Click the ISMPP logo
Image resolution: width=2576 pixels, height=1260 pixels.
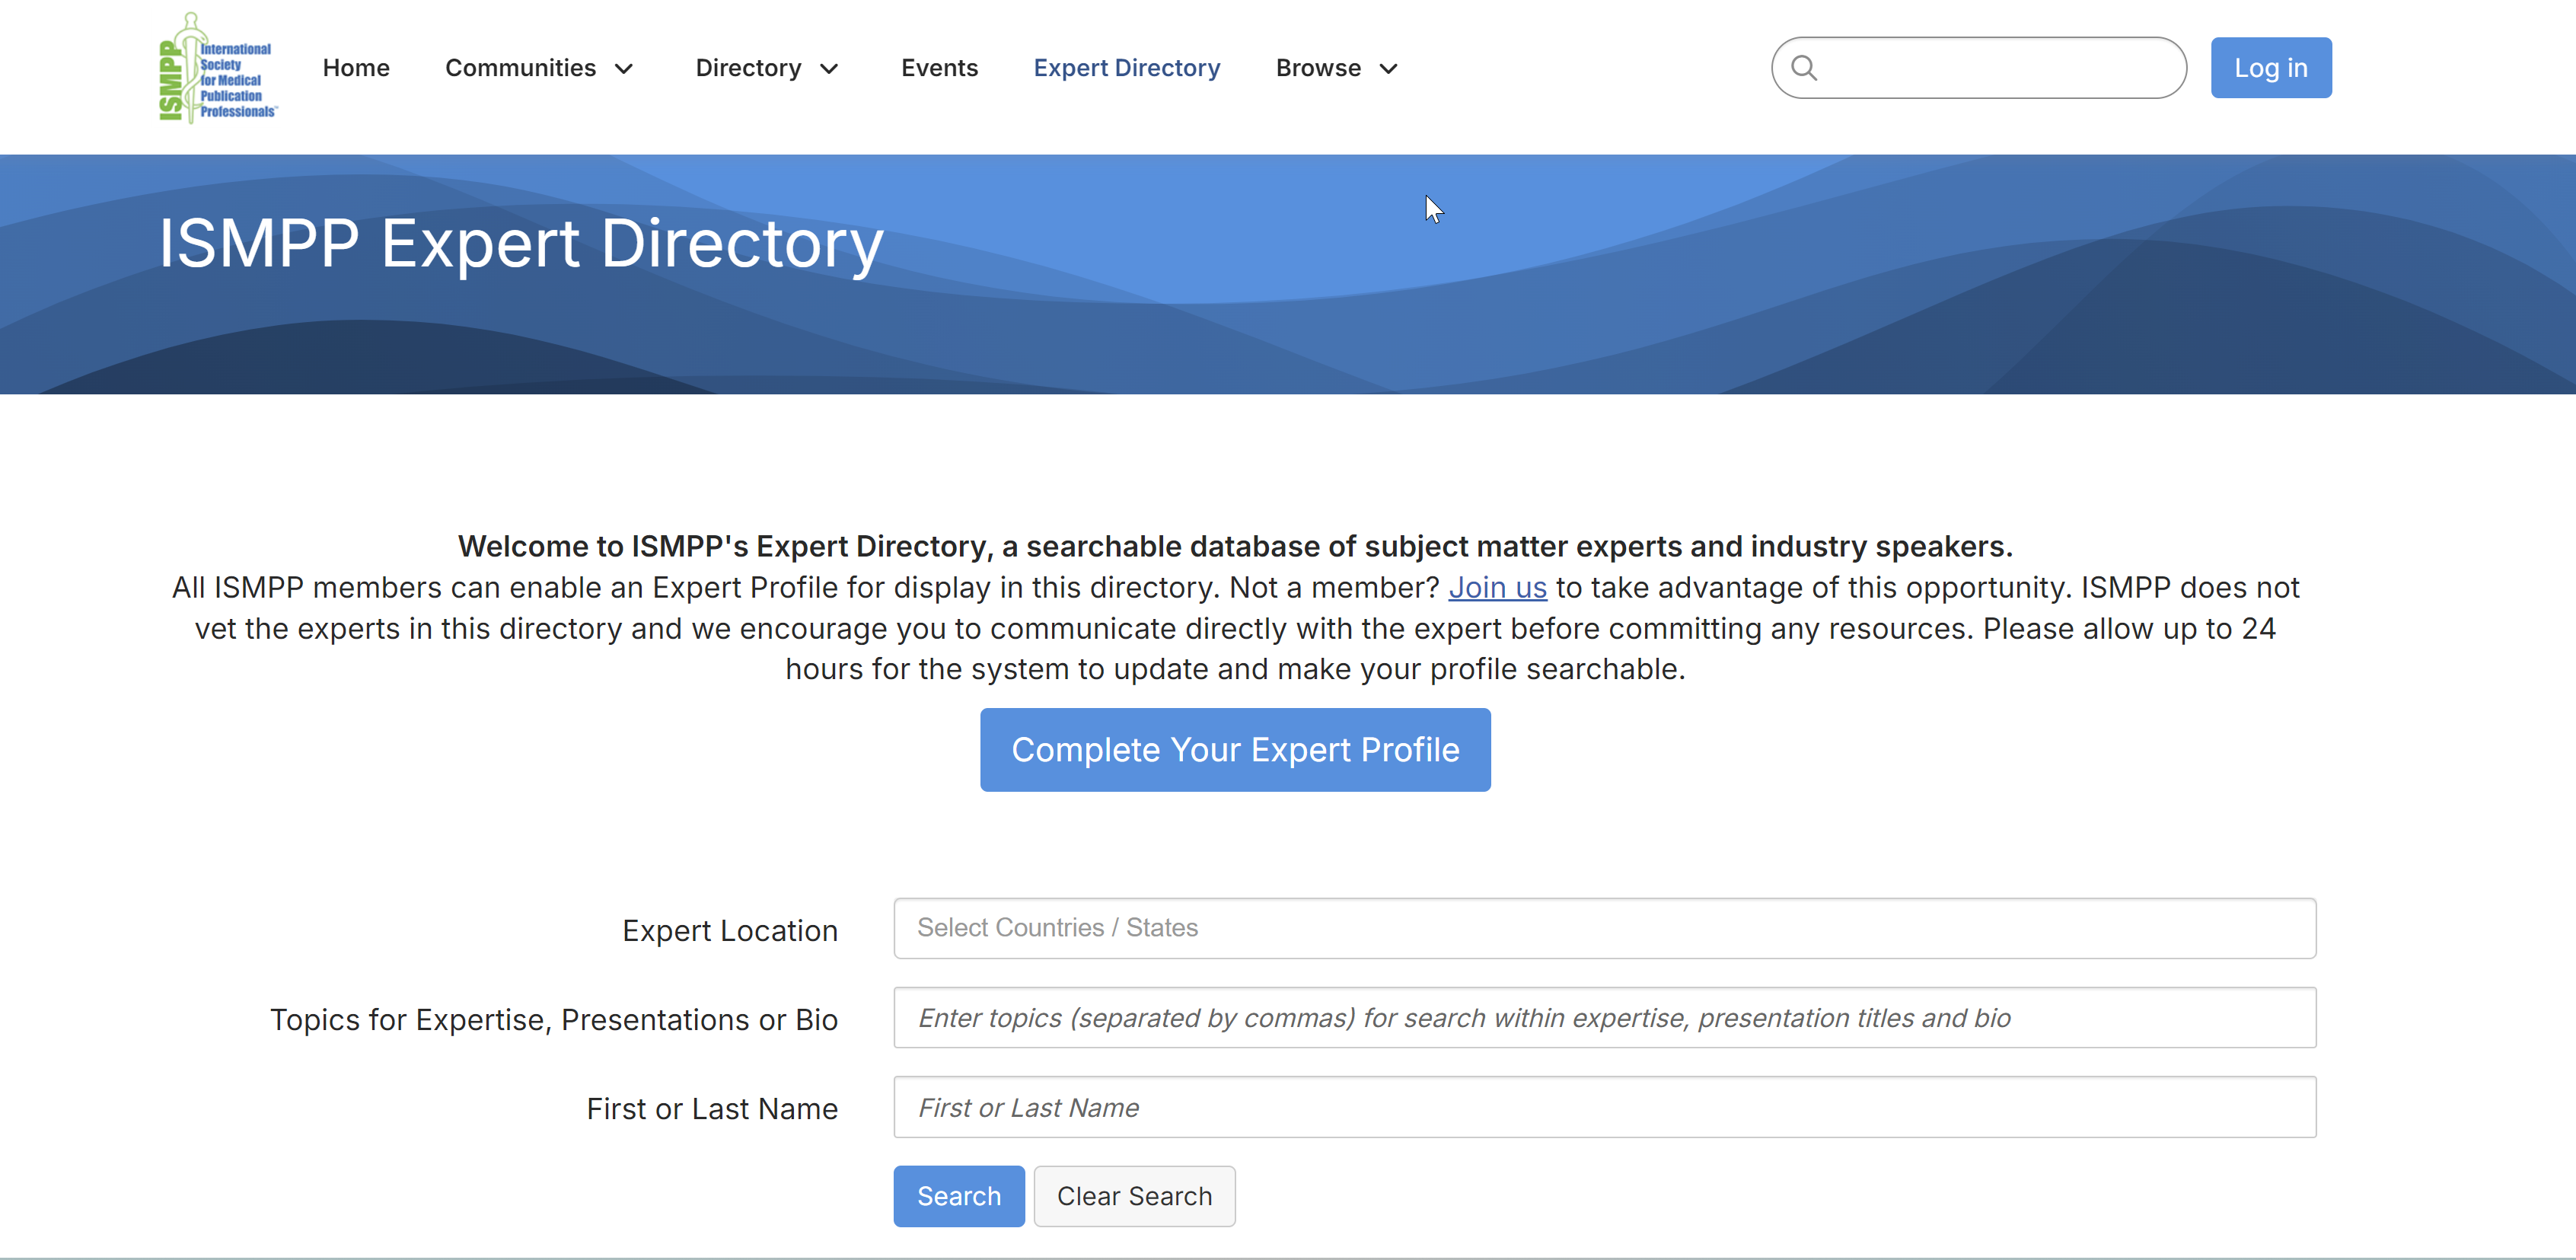click(218, 67)
